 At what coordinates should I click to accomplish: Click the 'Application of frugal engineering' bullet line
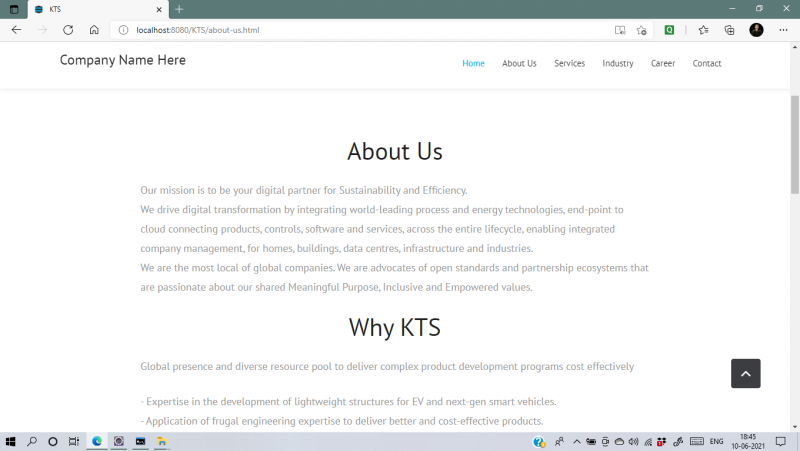click(342, 421)
